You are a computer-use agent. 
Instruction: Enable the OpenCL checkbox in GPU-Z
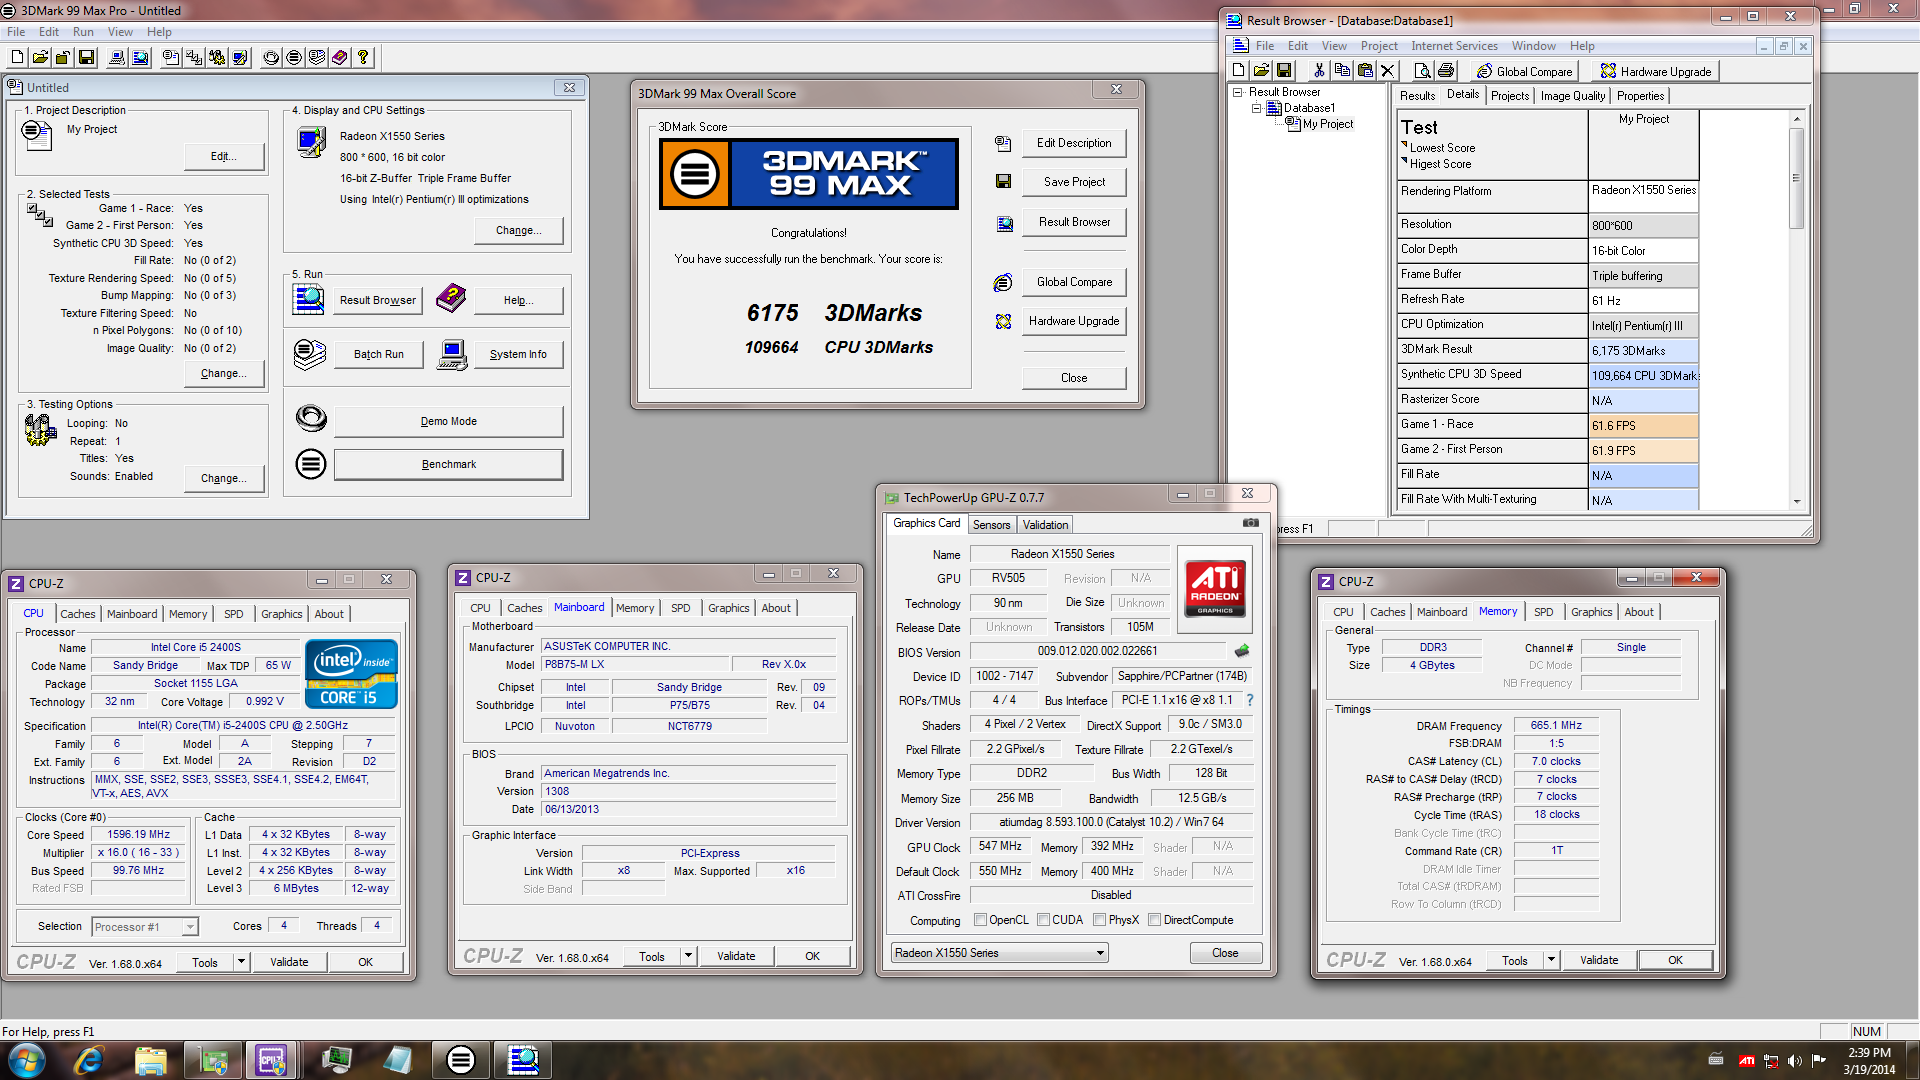click(x=980, y=920)
